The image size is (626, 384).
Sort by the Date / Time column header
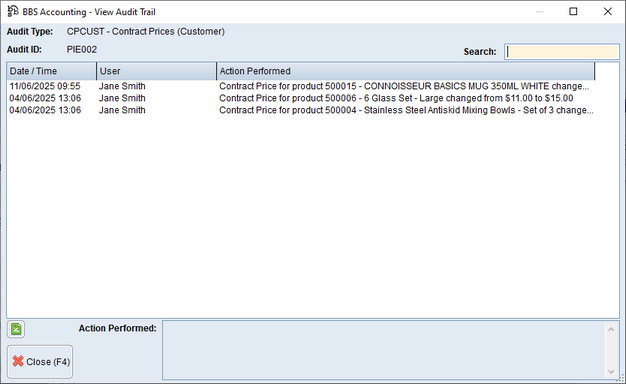pos(52,71)
